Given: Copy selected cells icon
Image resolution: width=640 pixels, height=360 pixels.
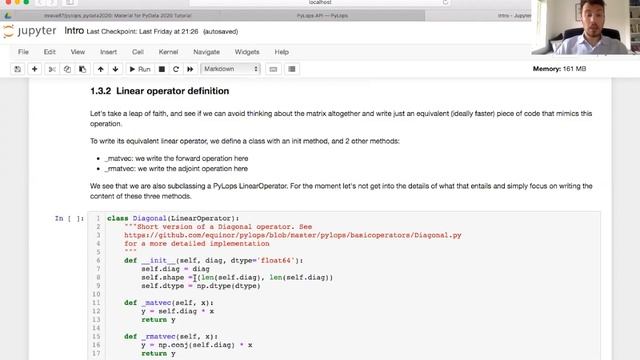Looking at the screenshot, I should pos(67,69).
